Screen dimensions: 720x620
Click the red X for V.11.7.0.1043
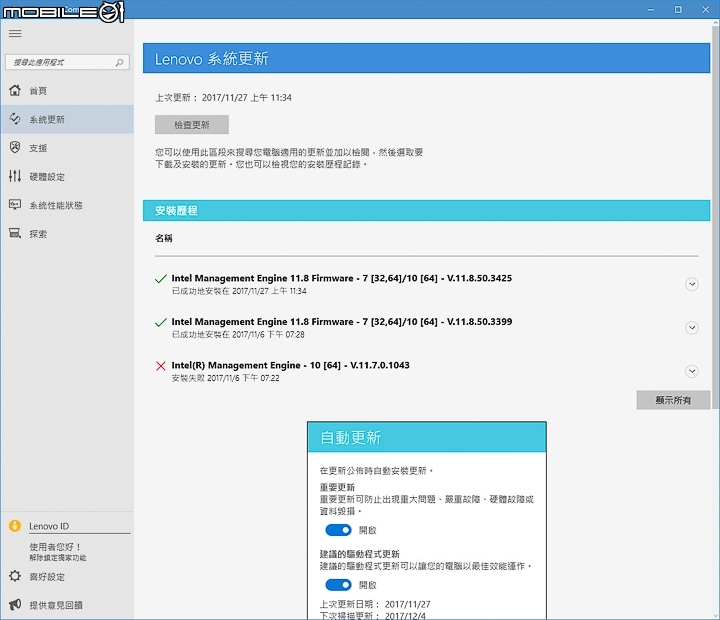(x=161, y=366)
